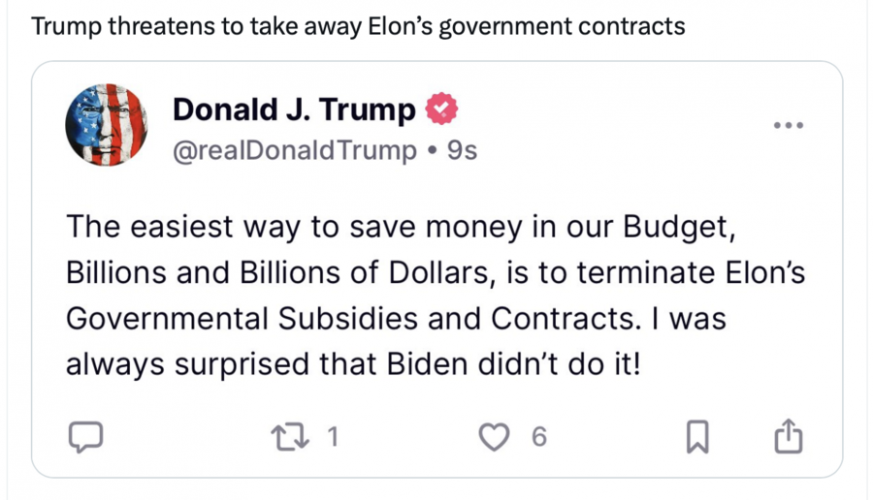Click the 9s post timestamp

462,150
